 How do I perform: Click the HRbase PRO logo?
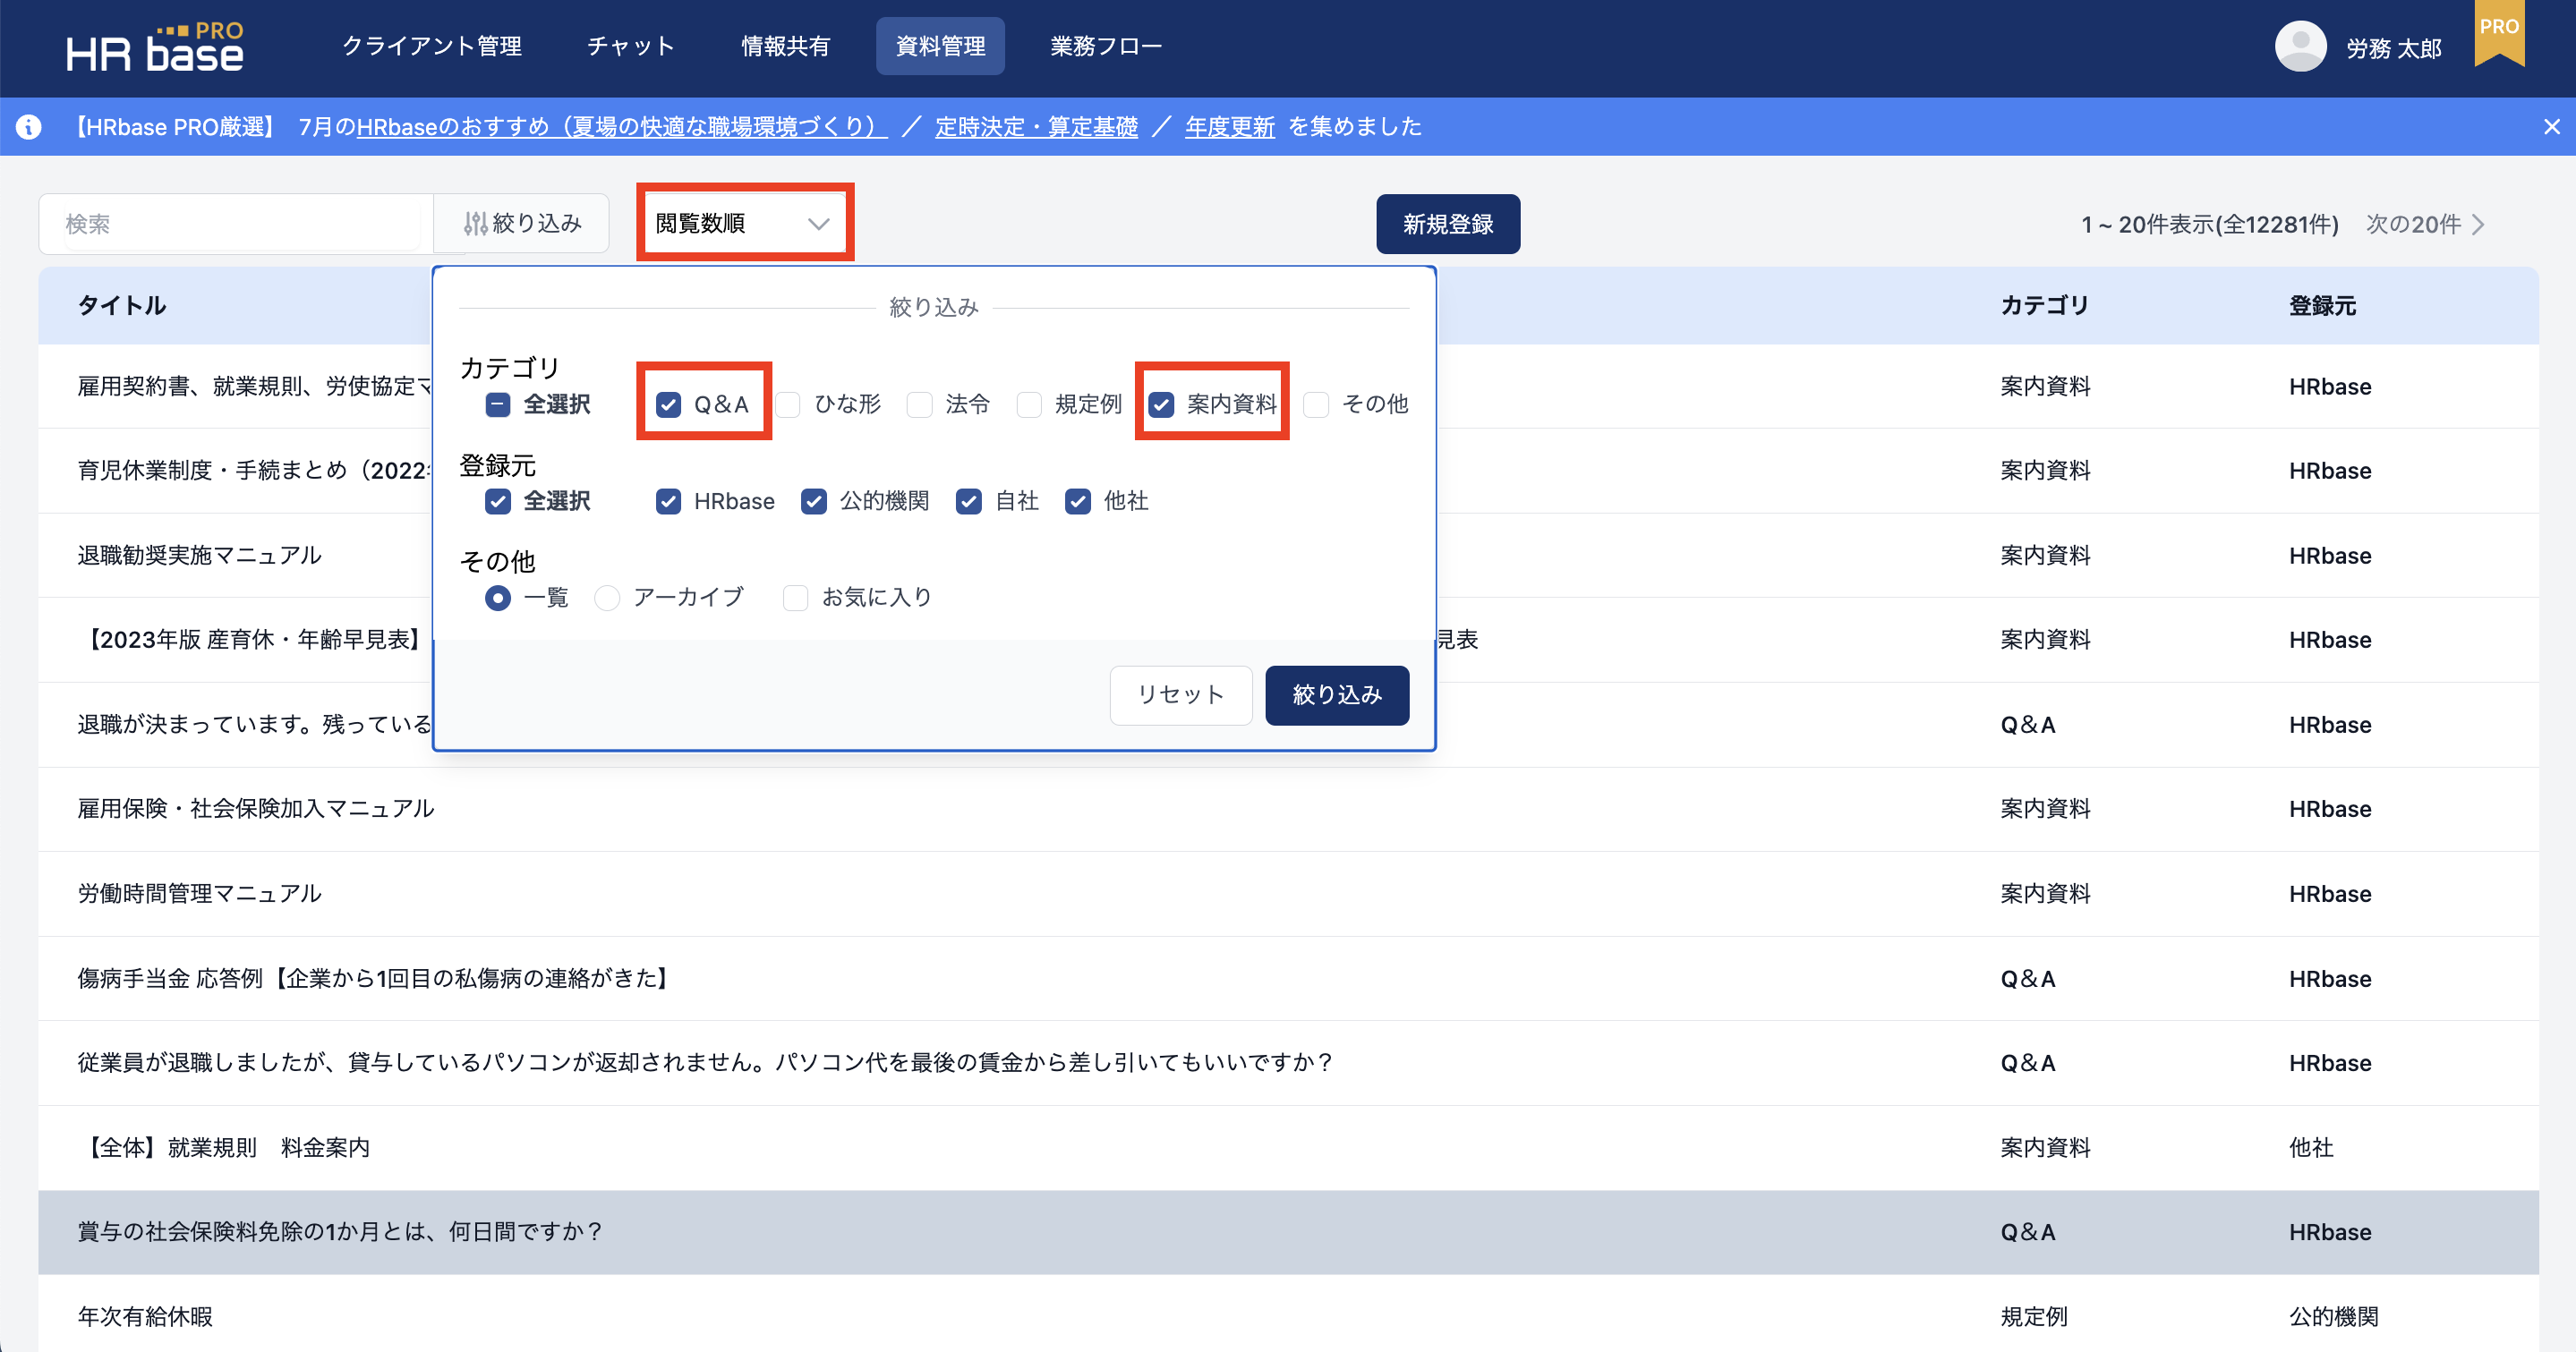coord(155,47)
